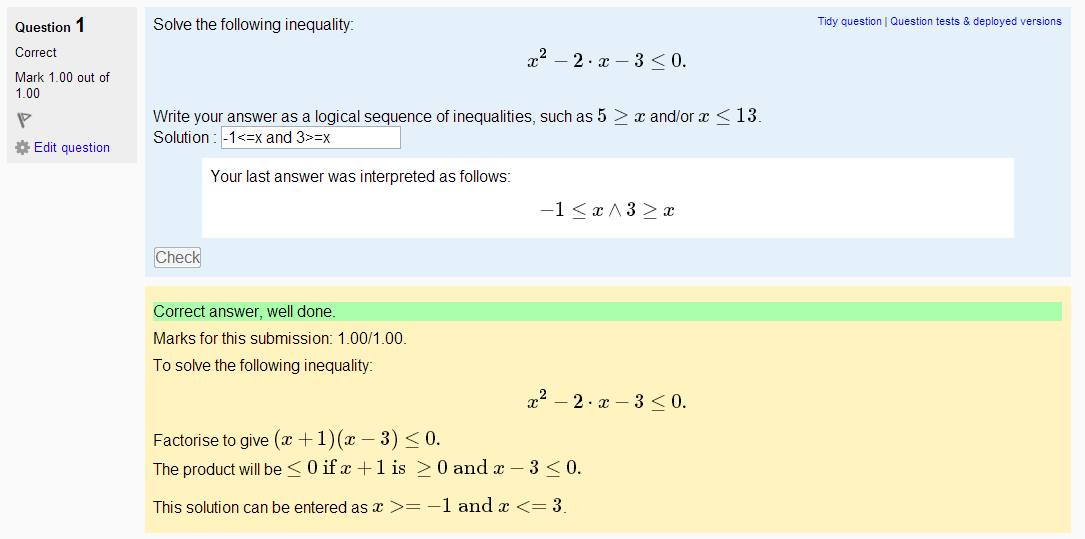
Task: Open Question tests & deployed versions
Action: click(x=976, y=21)
